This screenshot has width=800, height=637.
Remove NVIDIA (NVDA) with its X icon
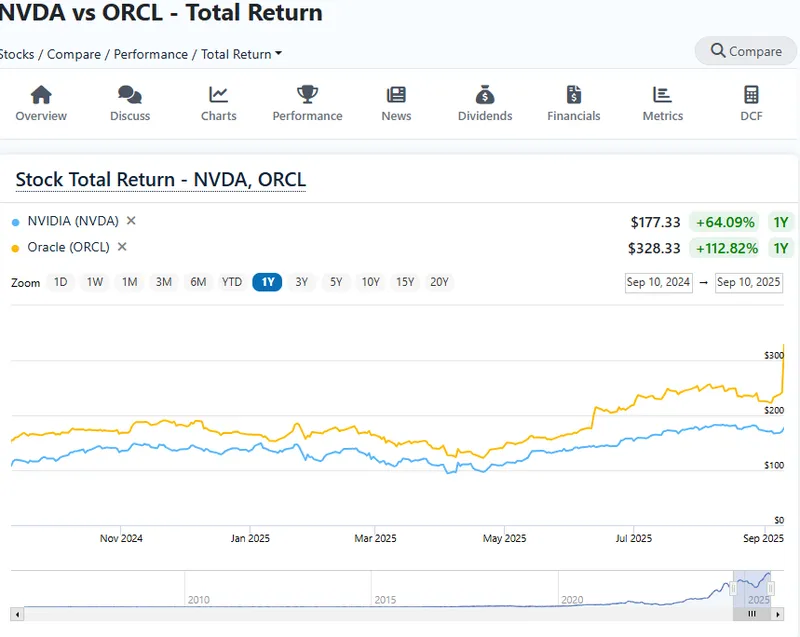[x=131, y=221]
